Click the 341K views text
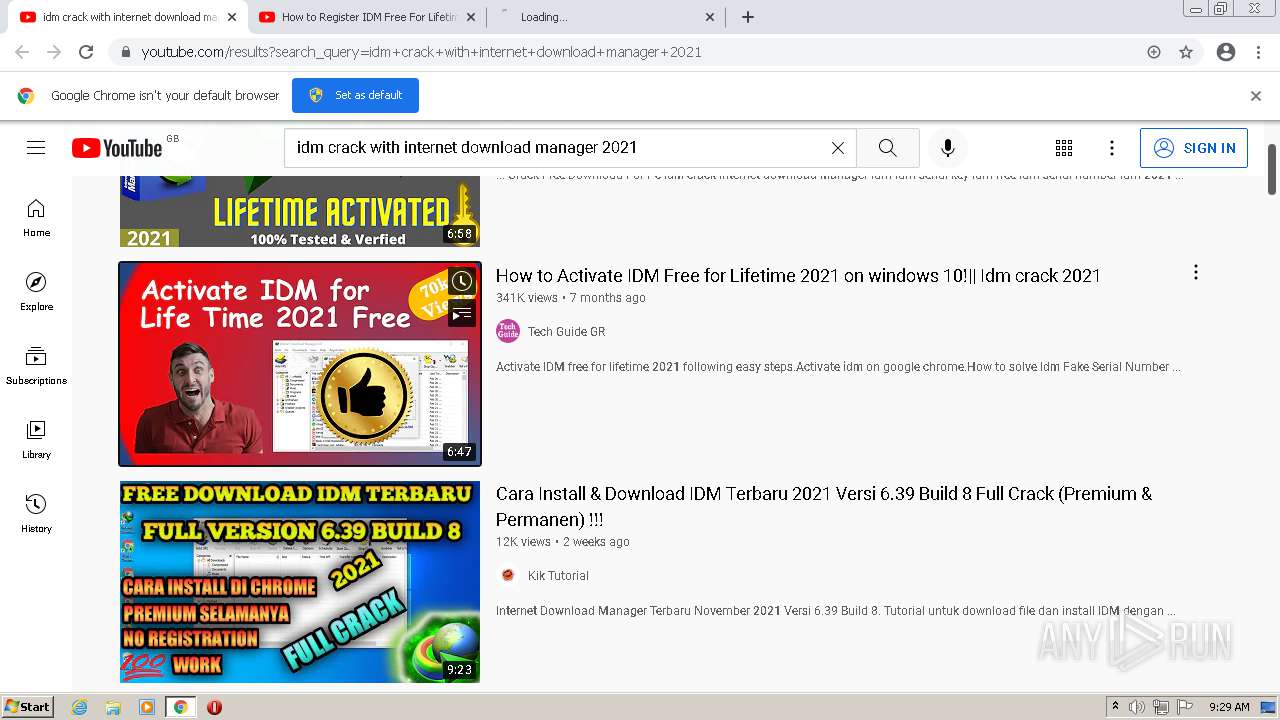The image size is (1280, 720). [527, 298]
